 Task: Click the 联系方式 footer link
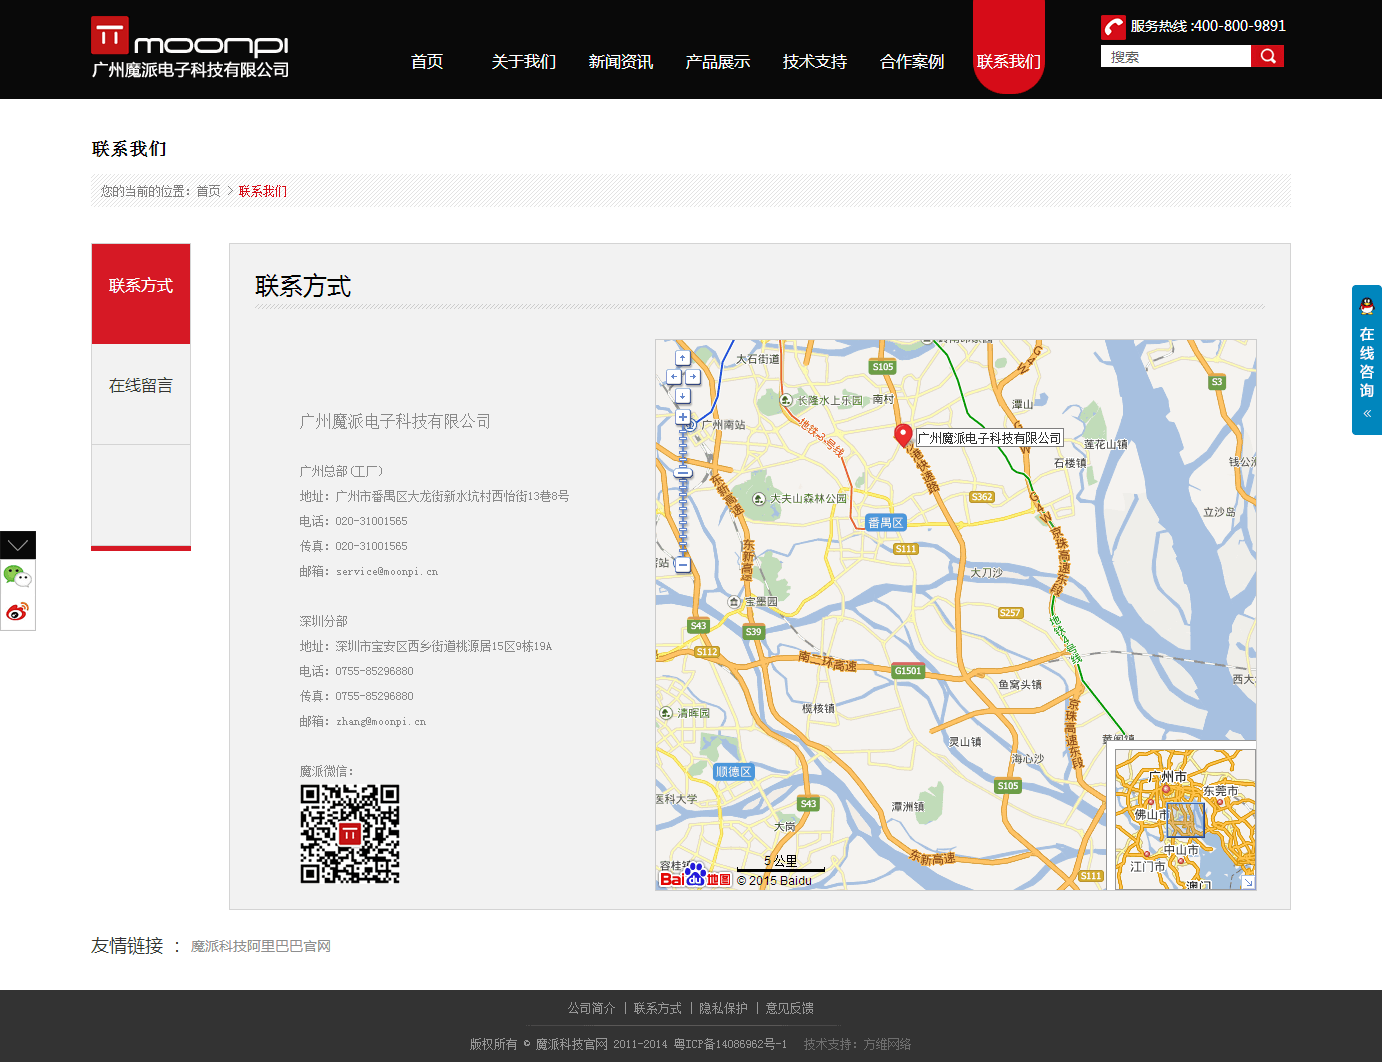point(658,1008)
